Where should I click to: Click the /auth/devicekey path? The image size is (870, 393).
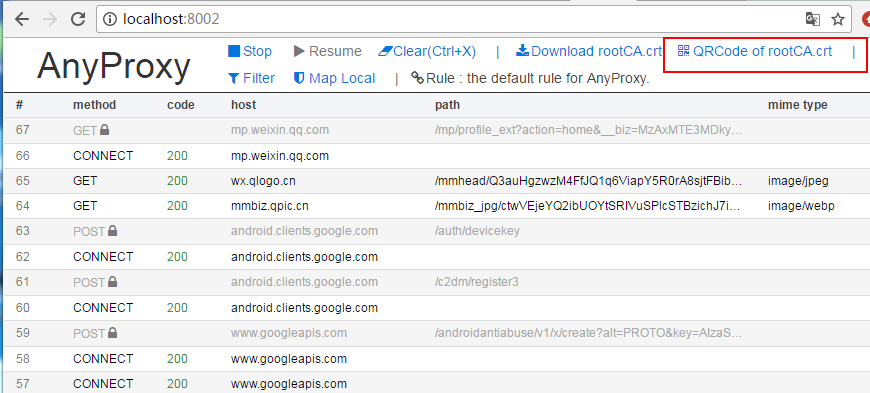click(x=477, y=231)
